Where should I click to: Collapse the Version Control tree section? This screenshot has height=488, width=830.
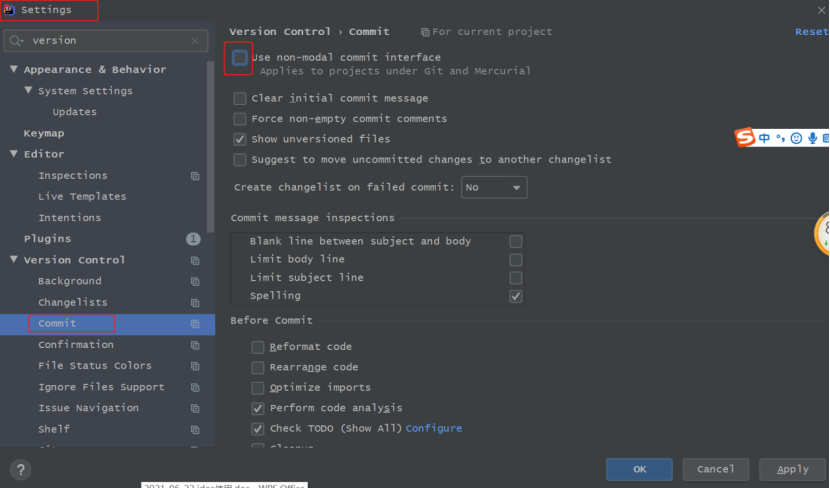pyautogui.click(x=14, y=260)
